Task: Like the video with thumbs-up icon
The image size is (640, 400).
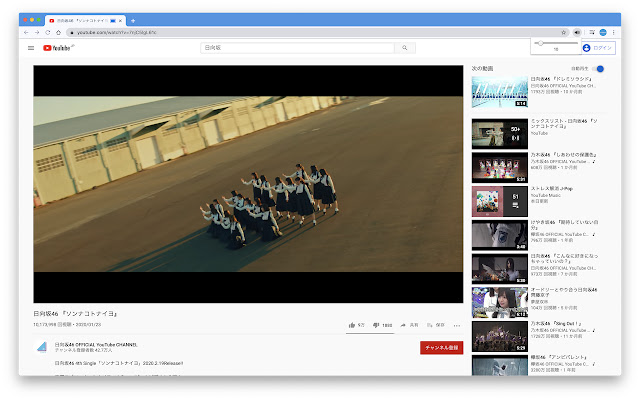Action: point(352,325)
